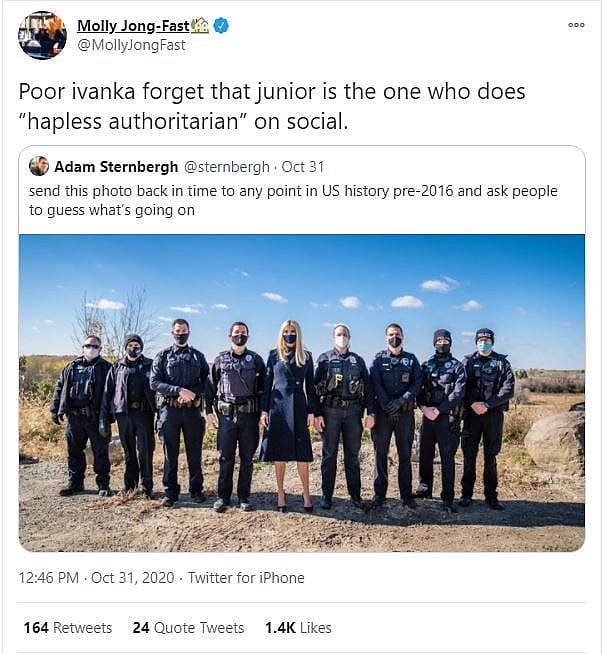Screen dimensions: 603x654
Task: Open Adam Sternbergh's small avatar
Action: pos(39,166)
